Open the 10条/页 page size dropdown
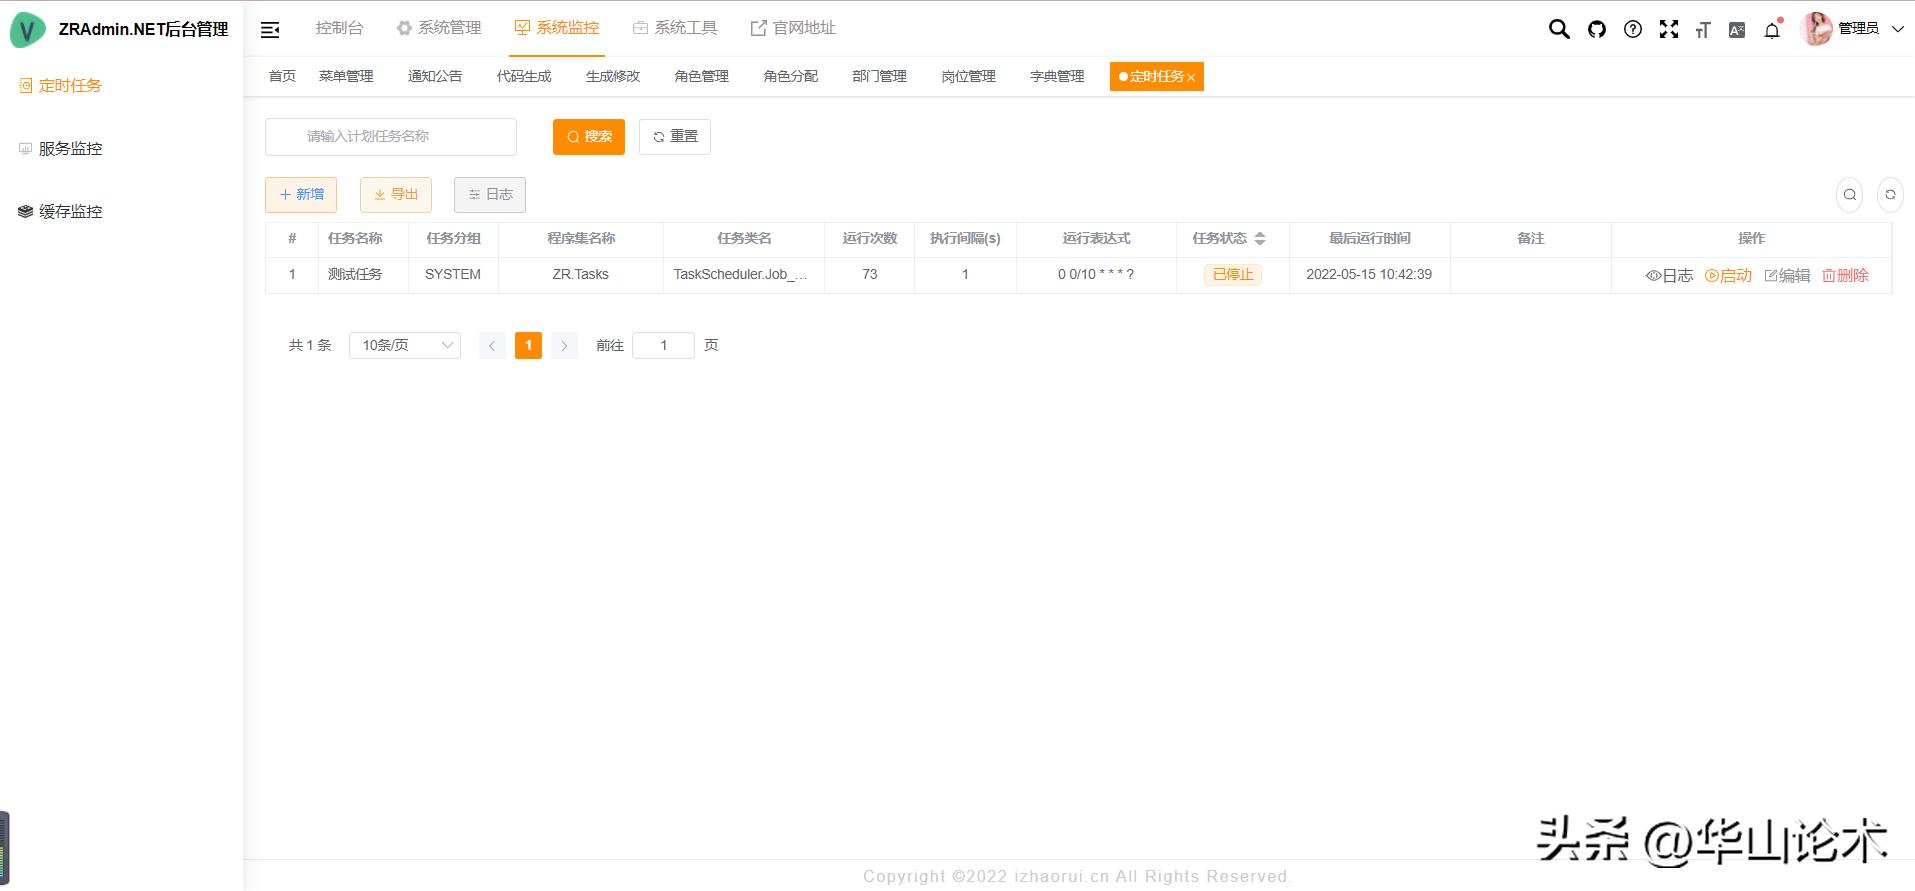Viewport: 1915px width, 891px height. point(405,345)
